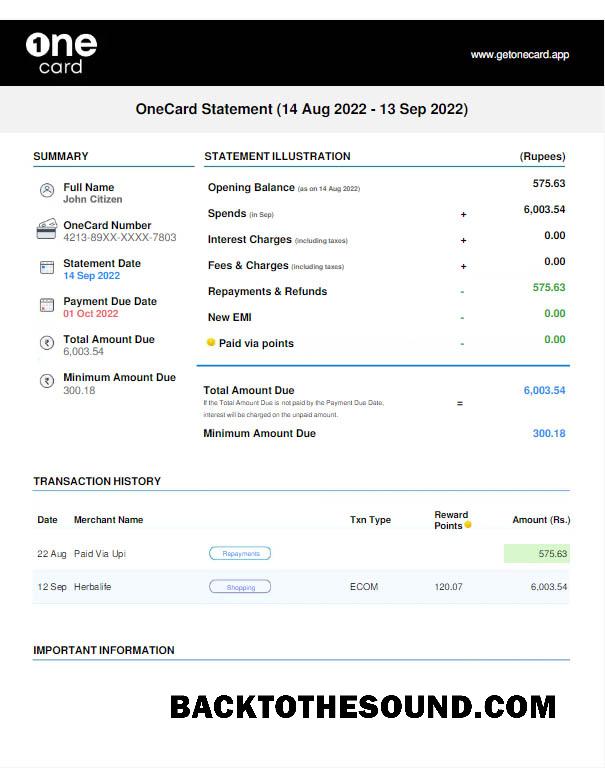
Task: Select merchant Paid Via Upi
Action: [x=100, y=553]
